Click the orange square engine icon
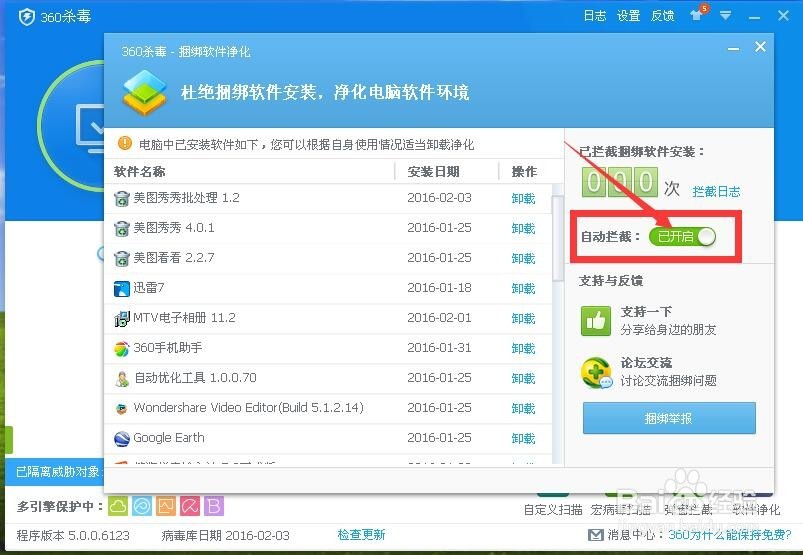Viewport: 803px width, 555px height. (166, 506)
